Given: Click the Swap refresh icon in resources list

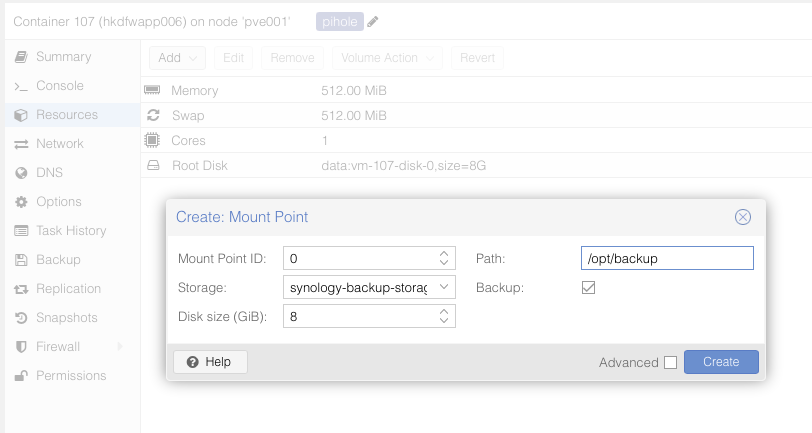Looking at the screenshot, I should 153,115.
